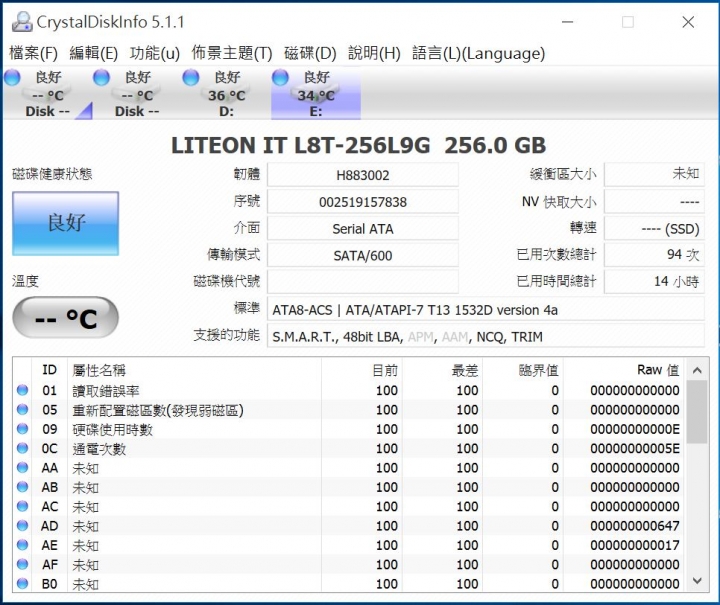The height and width of the screenshot is (605, 720).
Task: Switch to the E: drive at 34 °C
Action: pyautogui.click(x=316, y=94)
